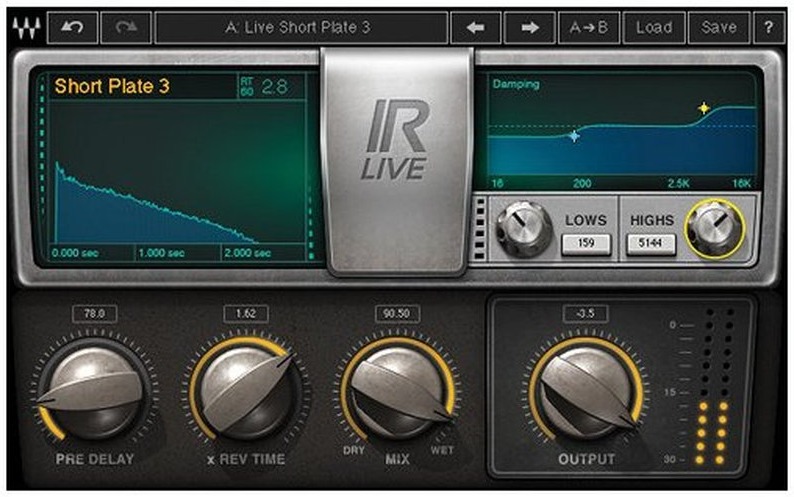Click the Lows frequency value 159
Image resolution: width=794 pixels, height=497 pixels.
tap(586, 244)
